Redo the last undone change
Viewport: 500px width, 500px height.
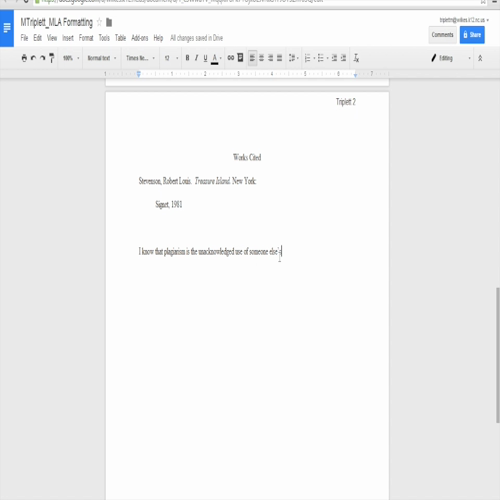pyautogui.click(x=42, y=58)
